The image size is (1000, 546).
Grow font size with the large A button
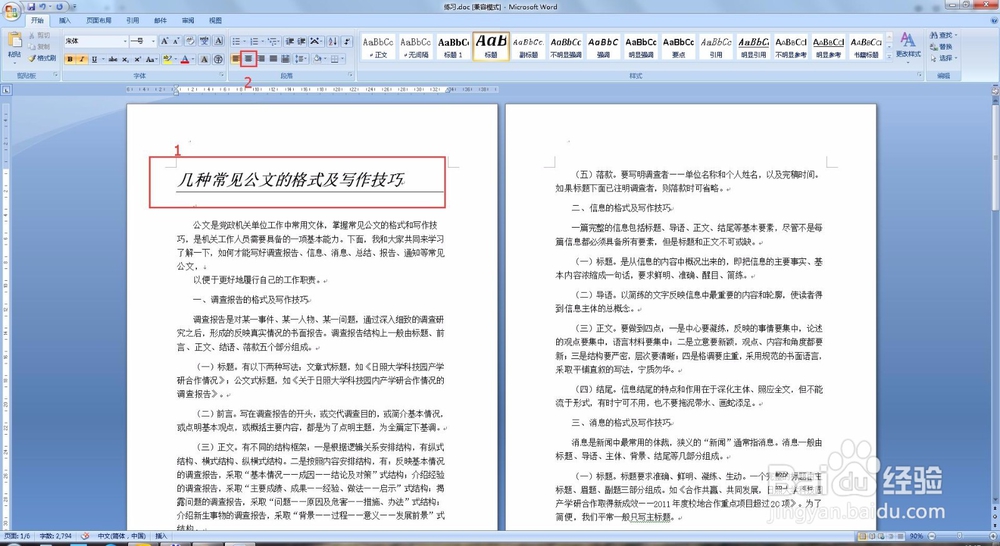tap(165, 41)
